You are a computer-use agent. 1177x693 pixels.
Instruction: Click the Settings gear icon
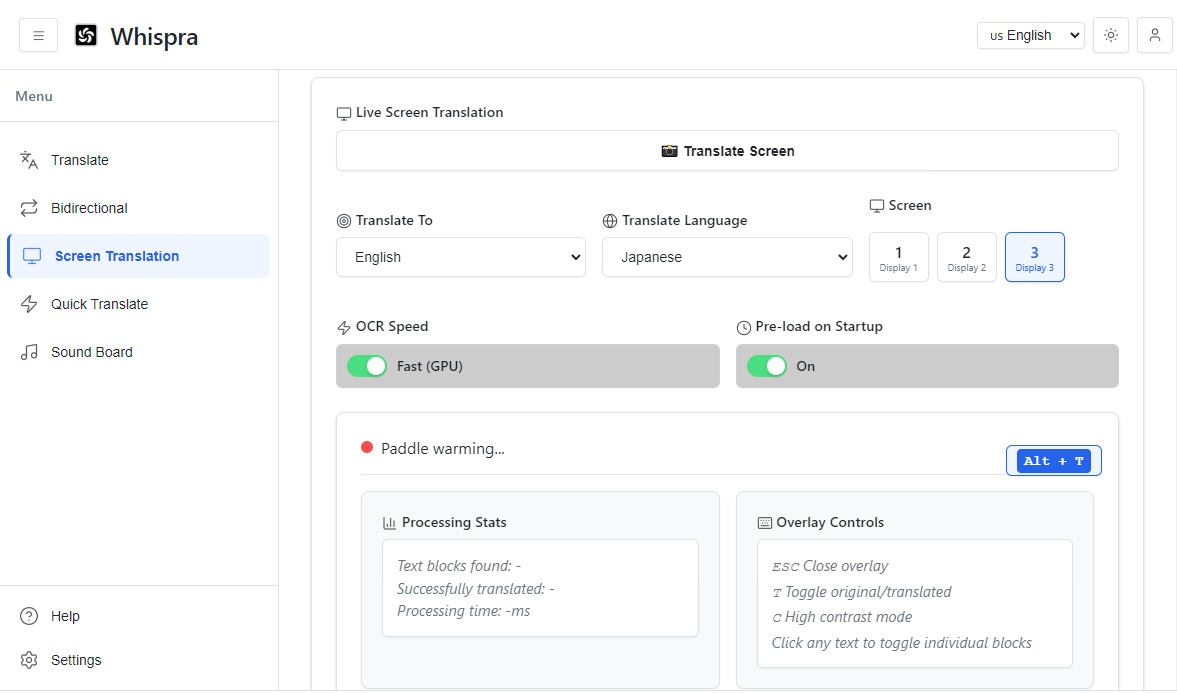(x=29, y=660)
